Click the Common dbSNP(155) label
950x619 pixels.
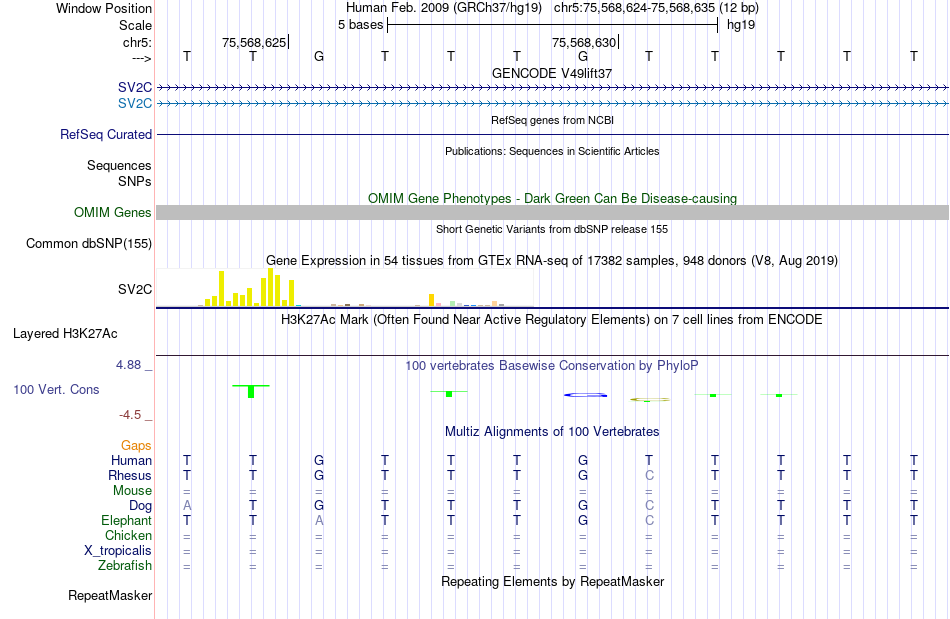tap(88, 243)
